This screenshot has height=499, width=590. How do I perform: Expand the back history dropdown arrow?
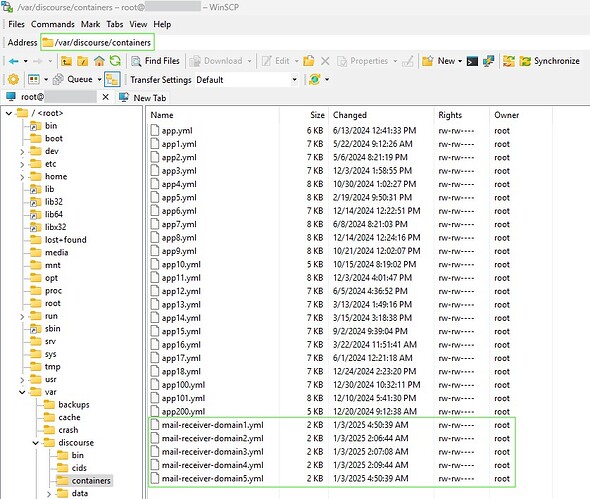pos(26,61)
